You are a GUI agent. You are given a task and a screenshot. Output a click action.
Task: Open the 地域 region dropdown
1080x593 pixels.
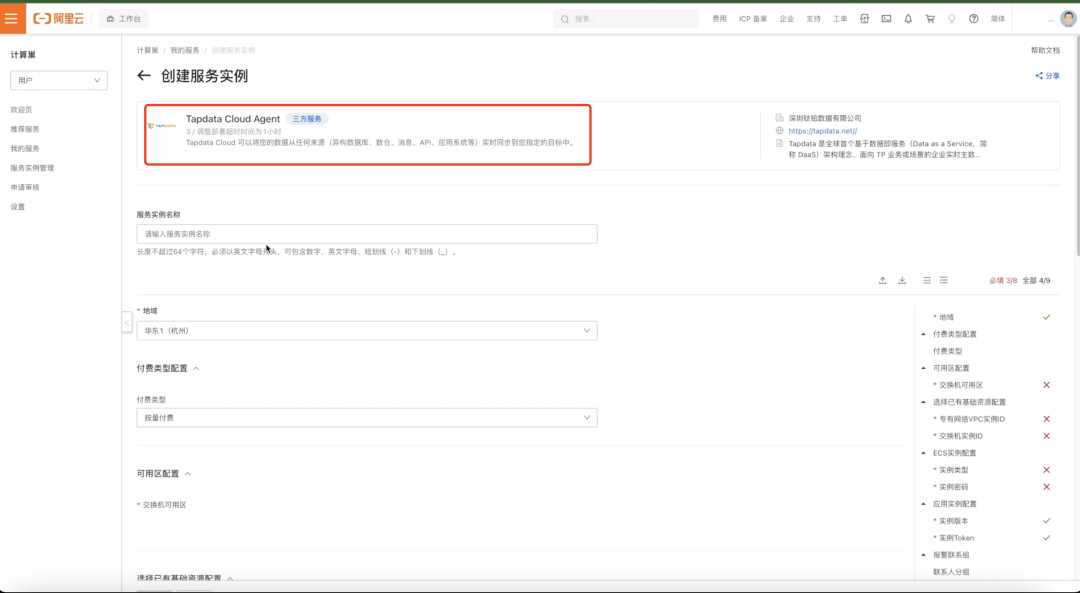point(366,331)
